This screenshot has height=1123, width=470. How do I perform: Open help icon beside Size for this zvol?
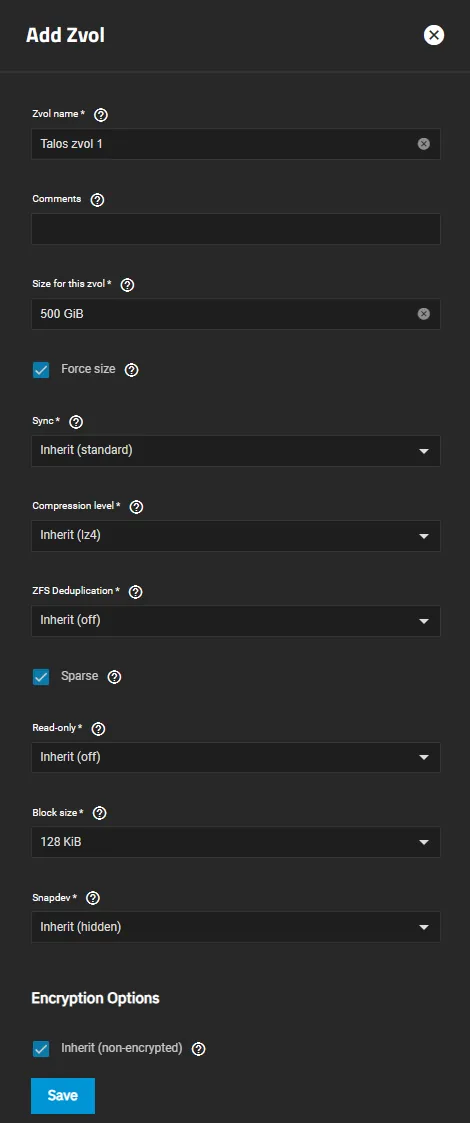coord(128,285)
